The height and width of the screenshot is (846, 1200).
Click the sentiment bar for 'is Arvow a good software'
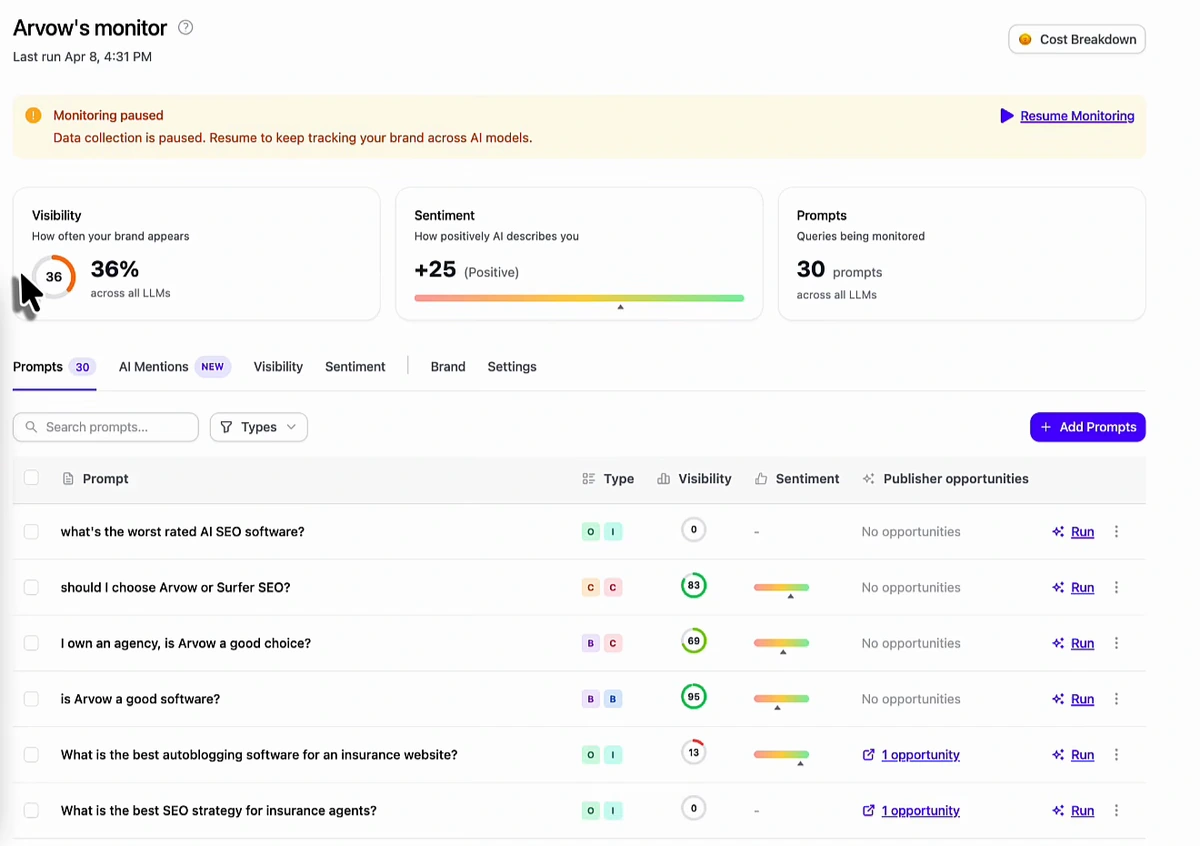coord(781,699)
